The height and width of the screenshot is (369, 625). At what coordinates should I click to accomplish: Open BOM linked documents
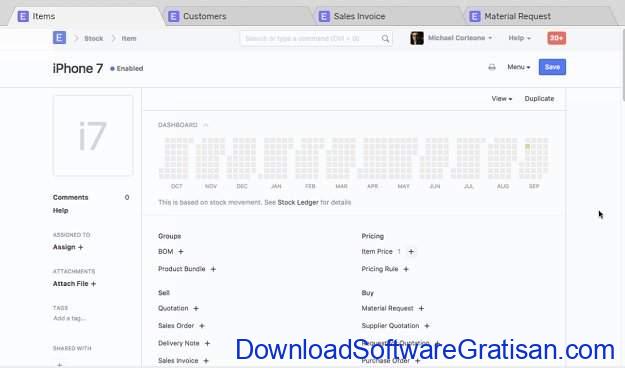[165, 251]
